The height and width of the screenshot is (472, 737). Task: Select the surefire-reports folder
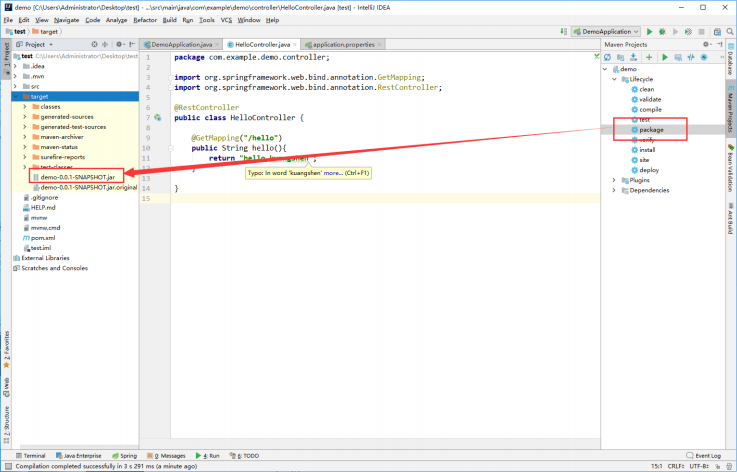[x=63, y=157]
